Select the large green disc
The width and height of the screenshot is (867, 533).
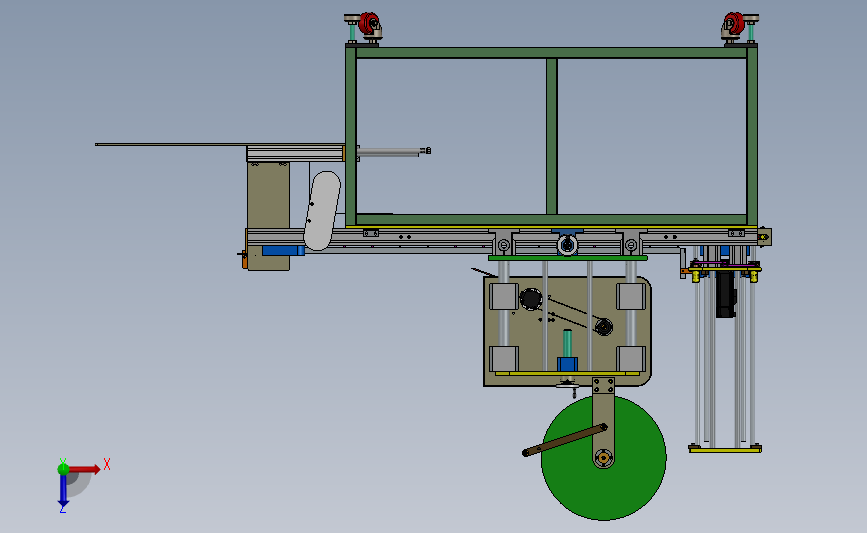(604, 458)
